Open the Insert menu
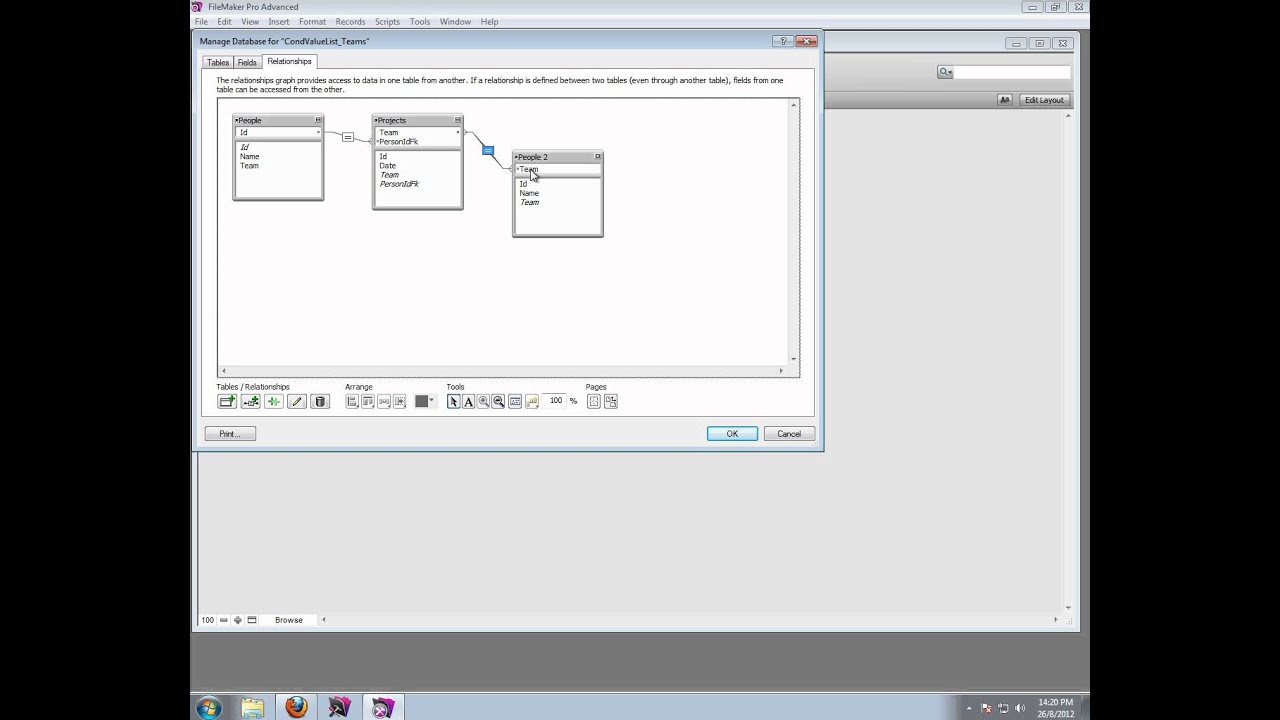This screenshot has height=720, width=1280. point(279,22)
